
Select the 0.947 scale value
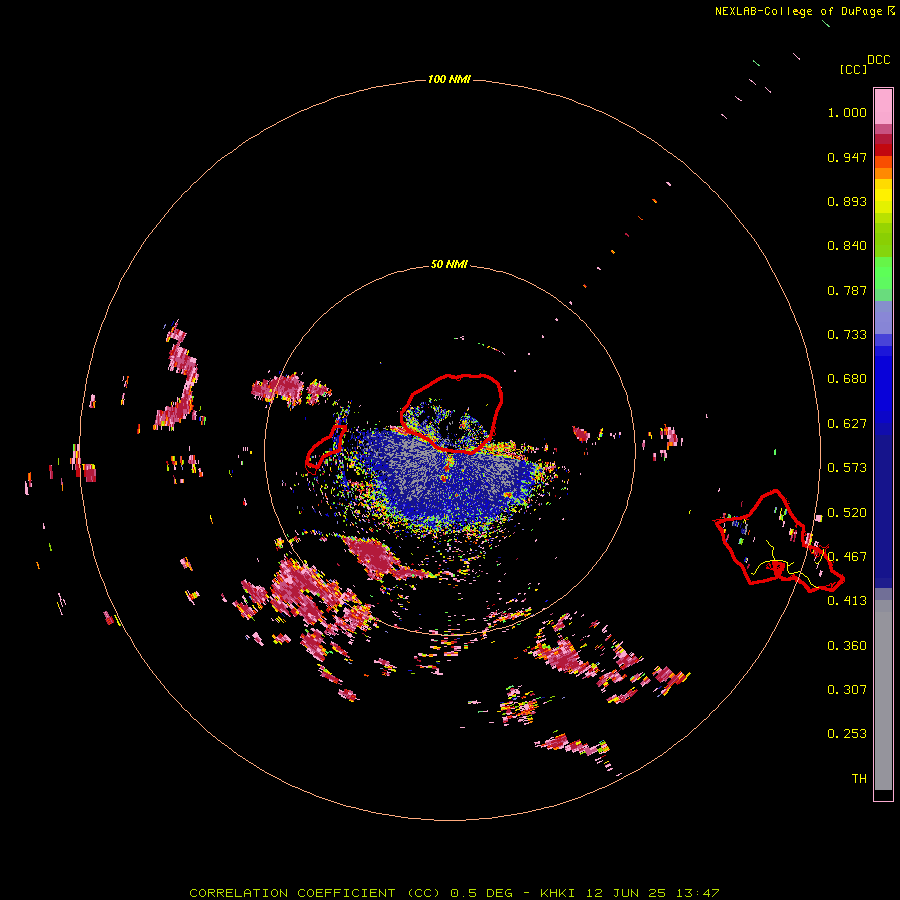click(x=847, y=157)
